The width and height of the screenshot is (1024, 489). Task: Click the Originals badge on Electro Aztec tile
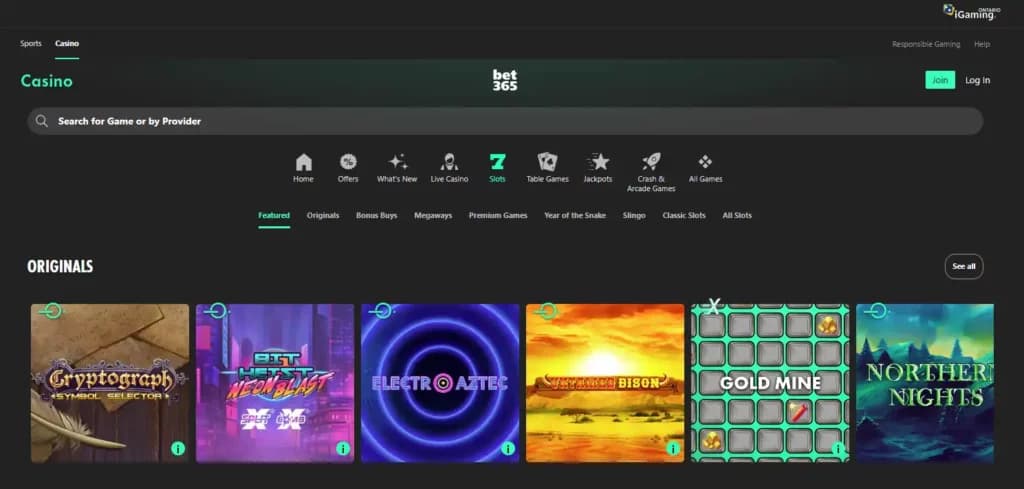pos(381,311)
